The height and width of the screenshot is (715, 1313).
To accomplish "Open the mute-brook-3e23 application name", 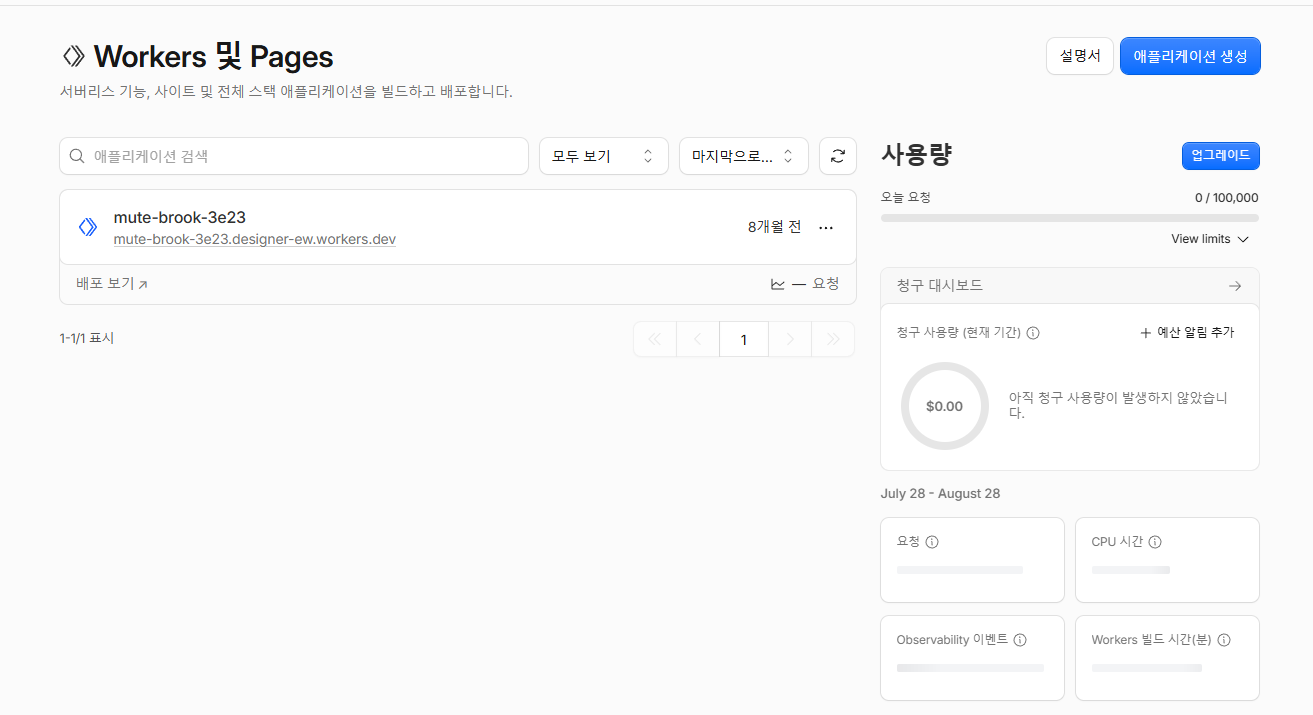I will (180, 217).
